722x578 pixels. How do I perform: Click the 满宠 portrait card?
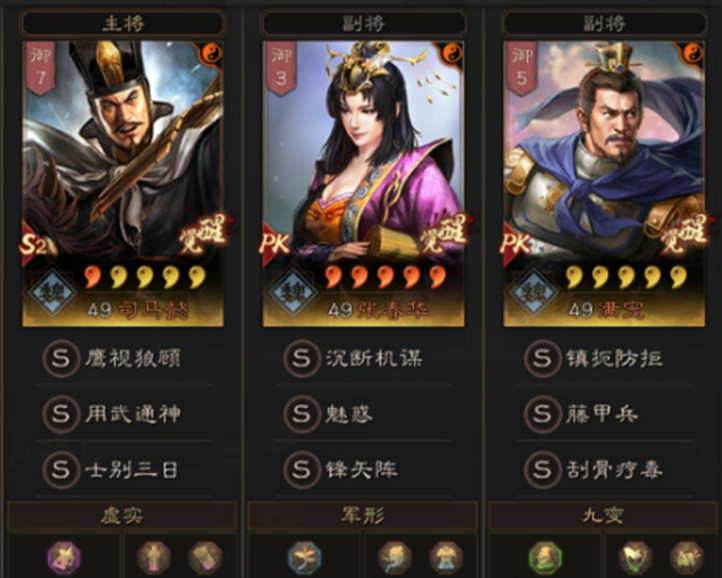(604, 183)
